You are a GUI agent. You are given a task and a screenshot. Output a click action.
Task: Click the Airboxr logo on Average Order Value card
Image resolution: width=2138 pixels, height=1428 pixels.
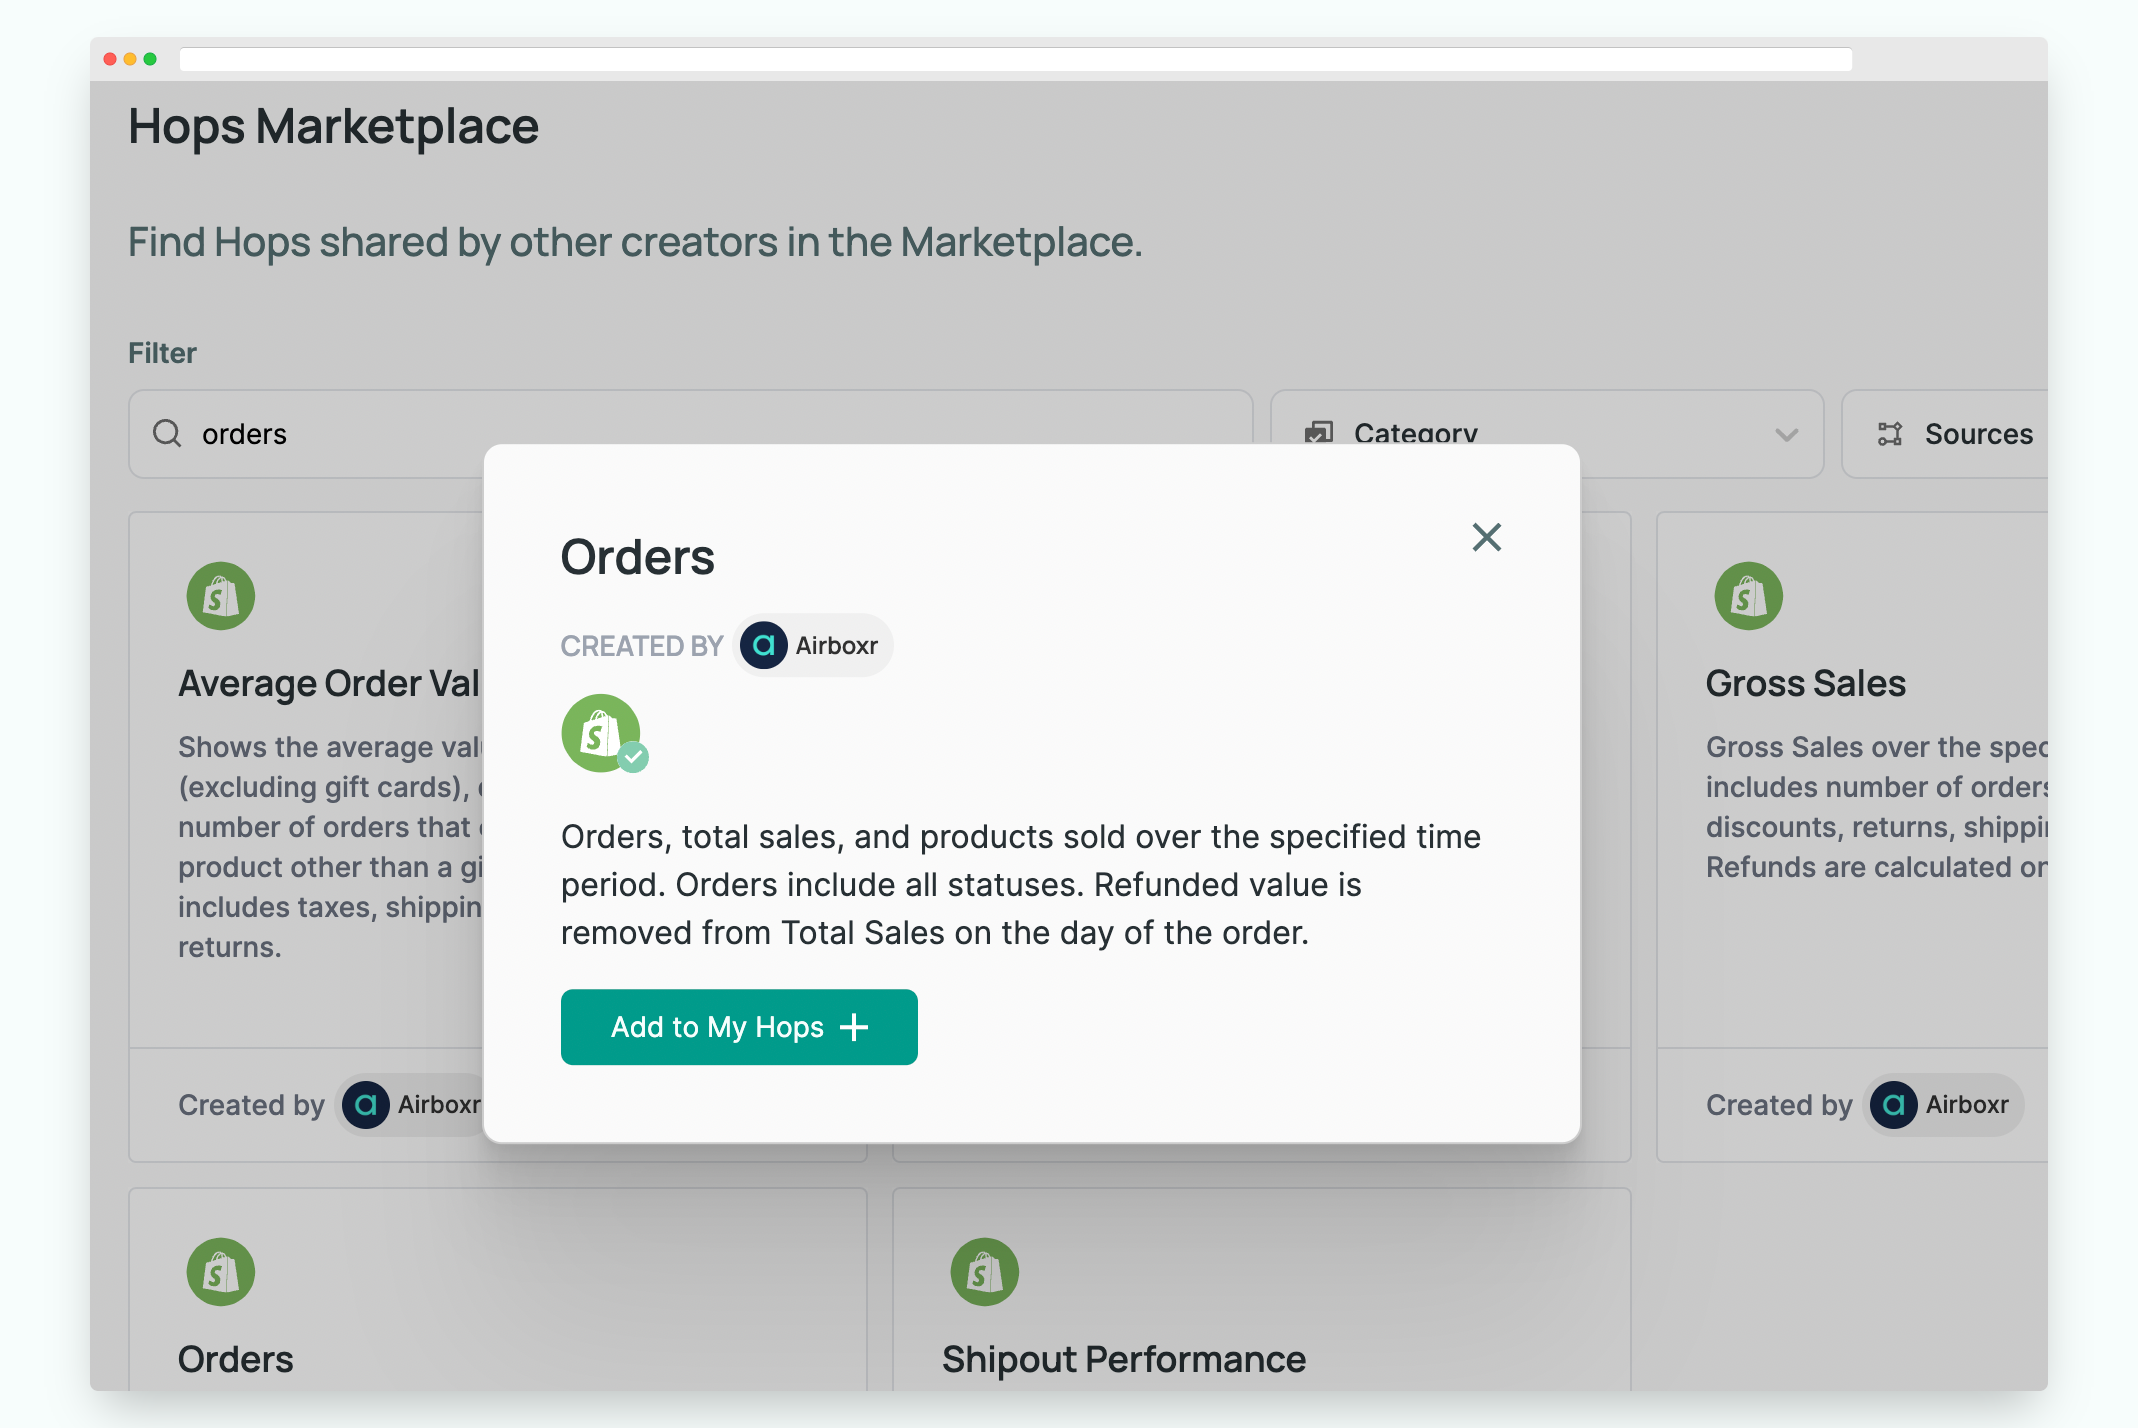tap(365, 1105)
